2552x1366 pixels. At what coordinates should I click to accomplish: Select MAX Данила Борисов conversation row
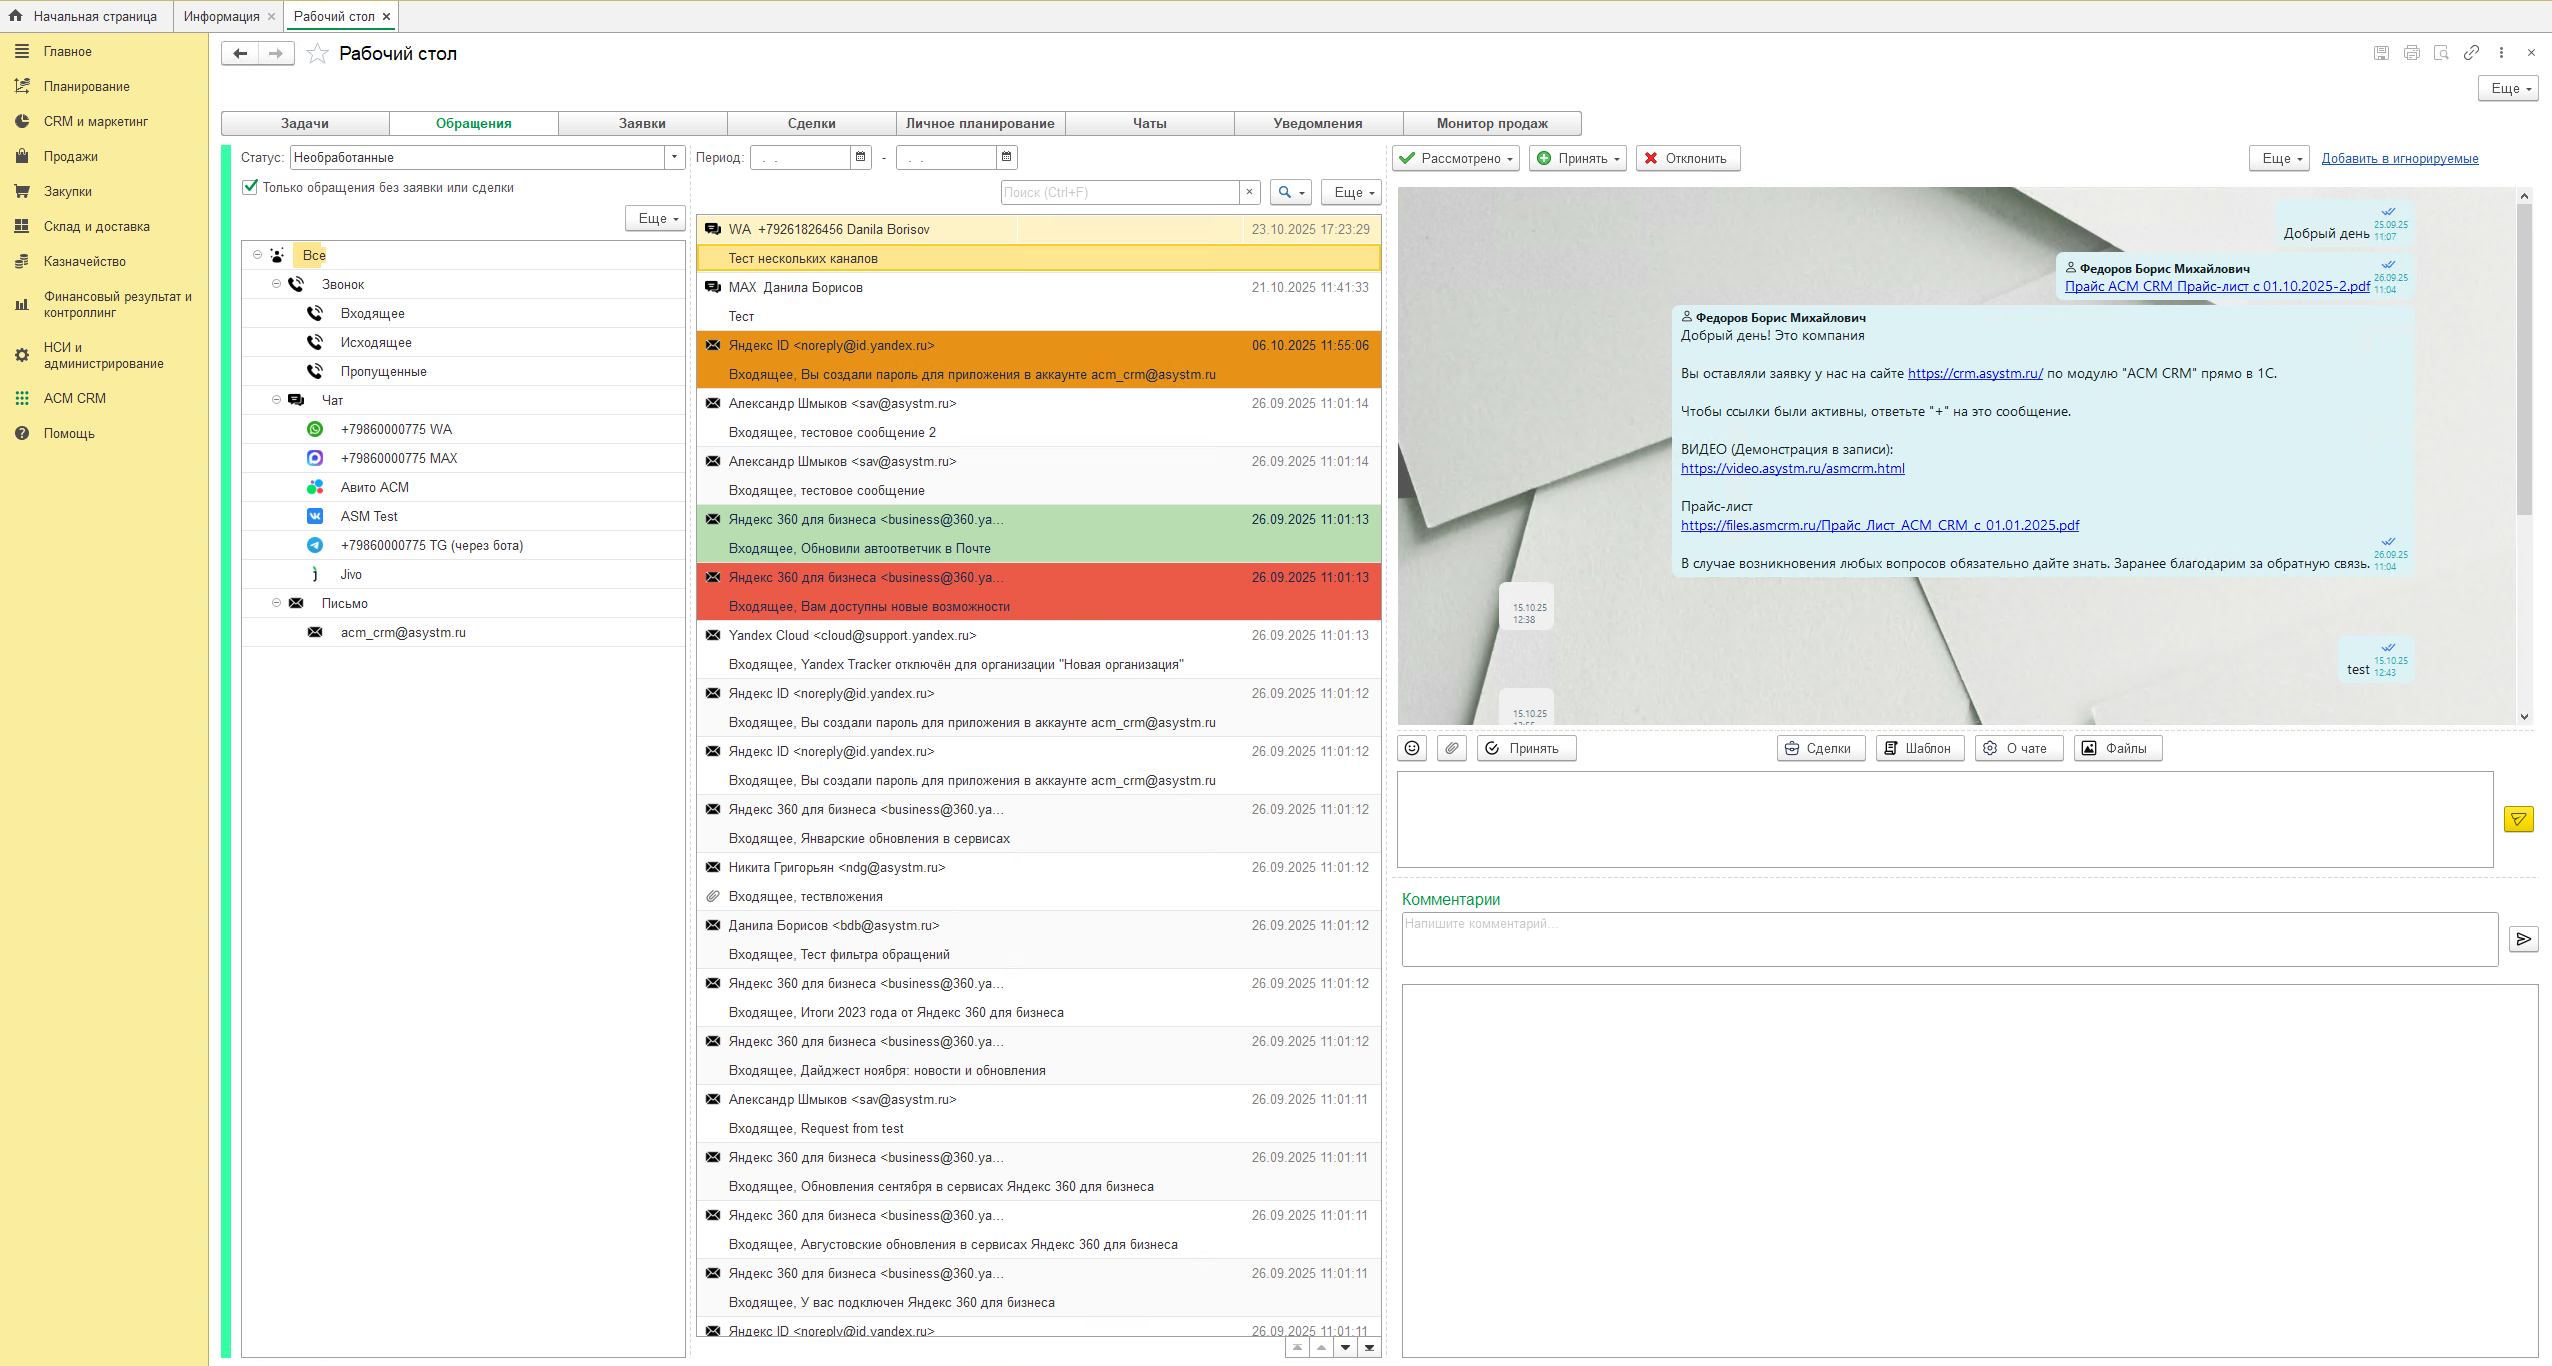1039,301
